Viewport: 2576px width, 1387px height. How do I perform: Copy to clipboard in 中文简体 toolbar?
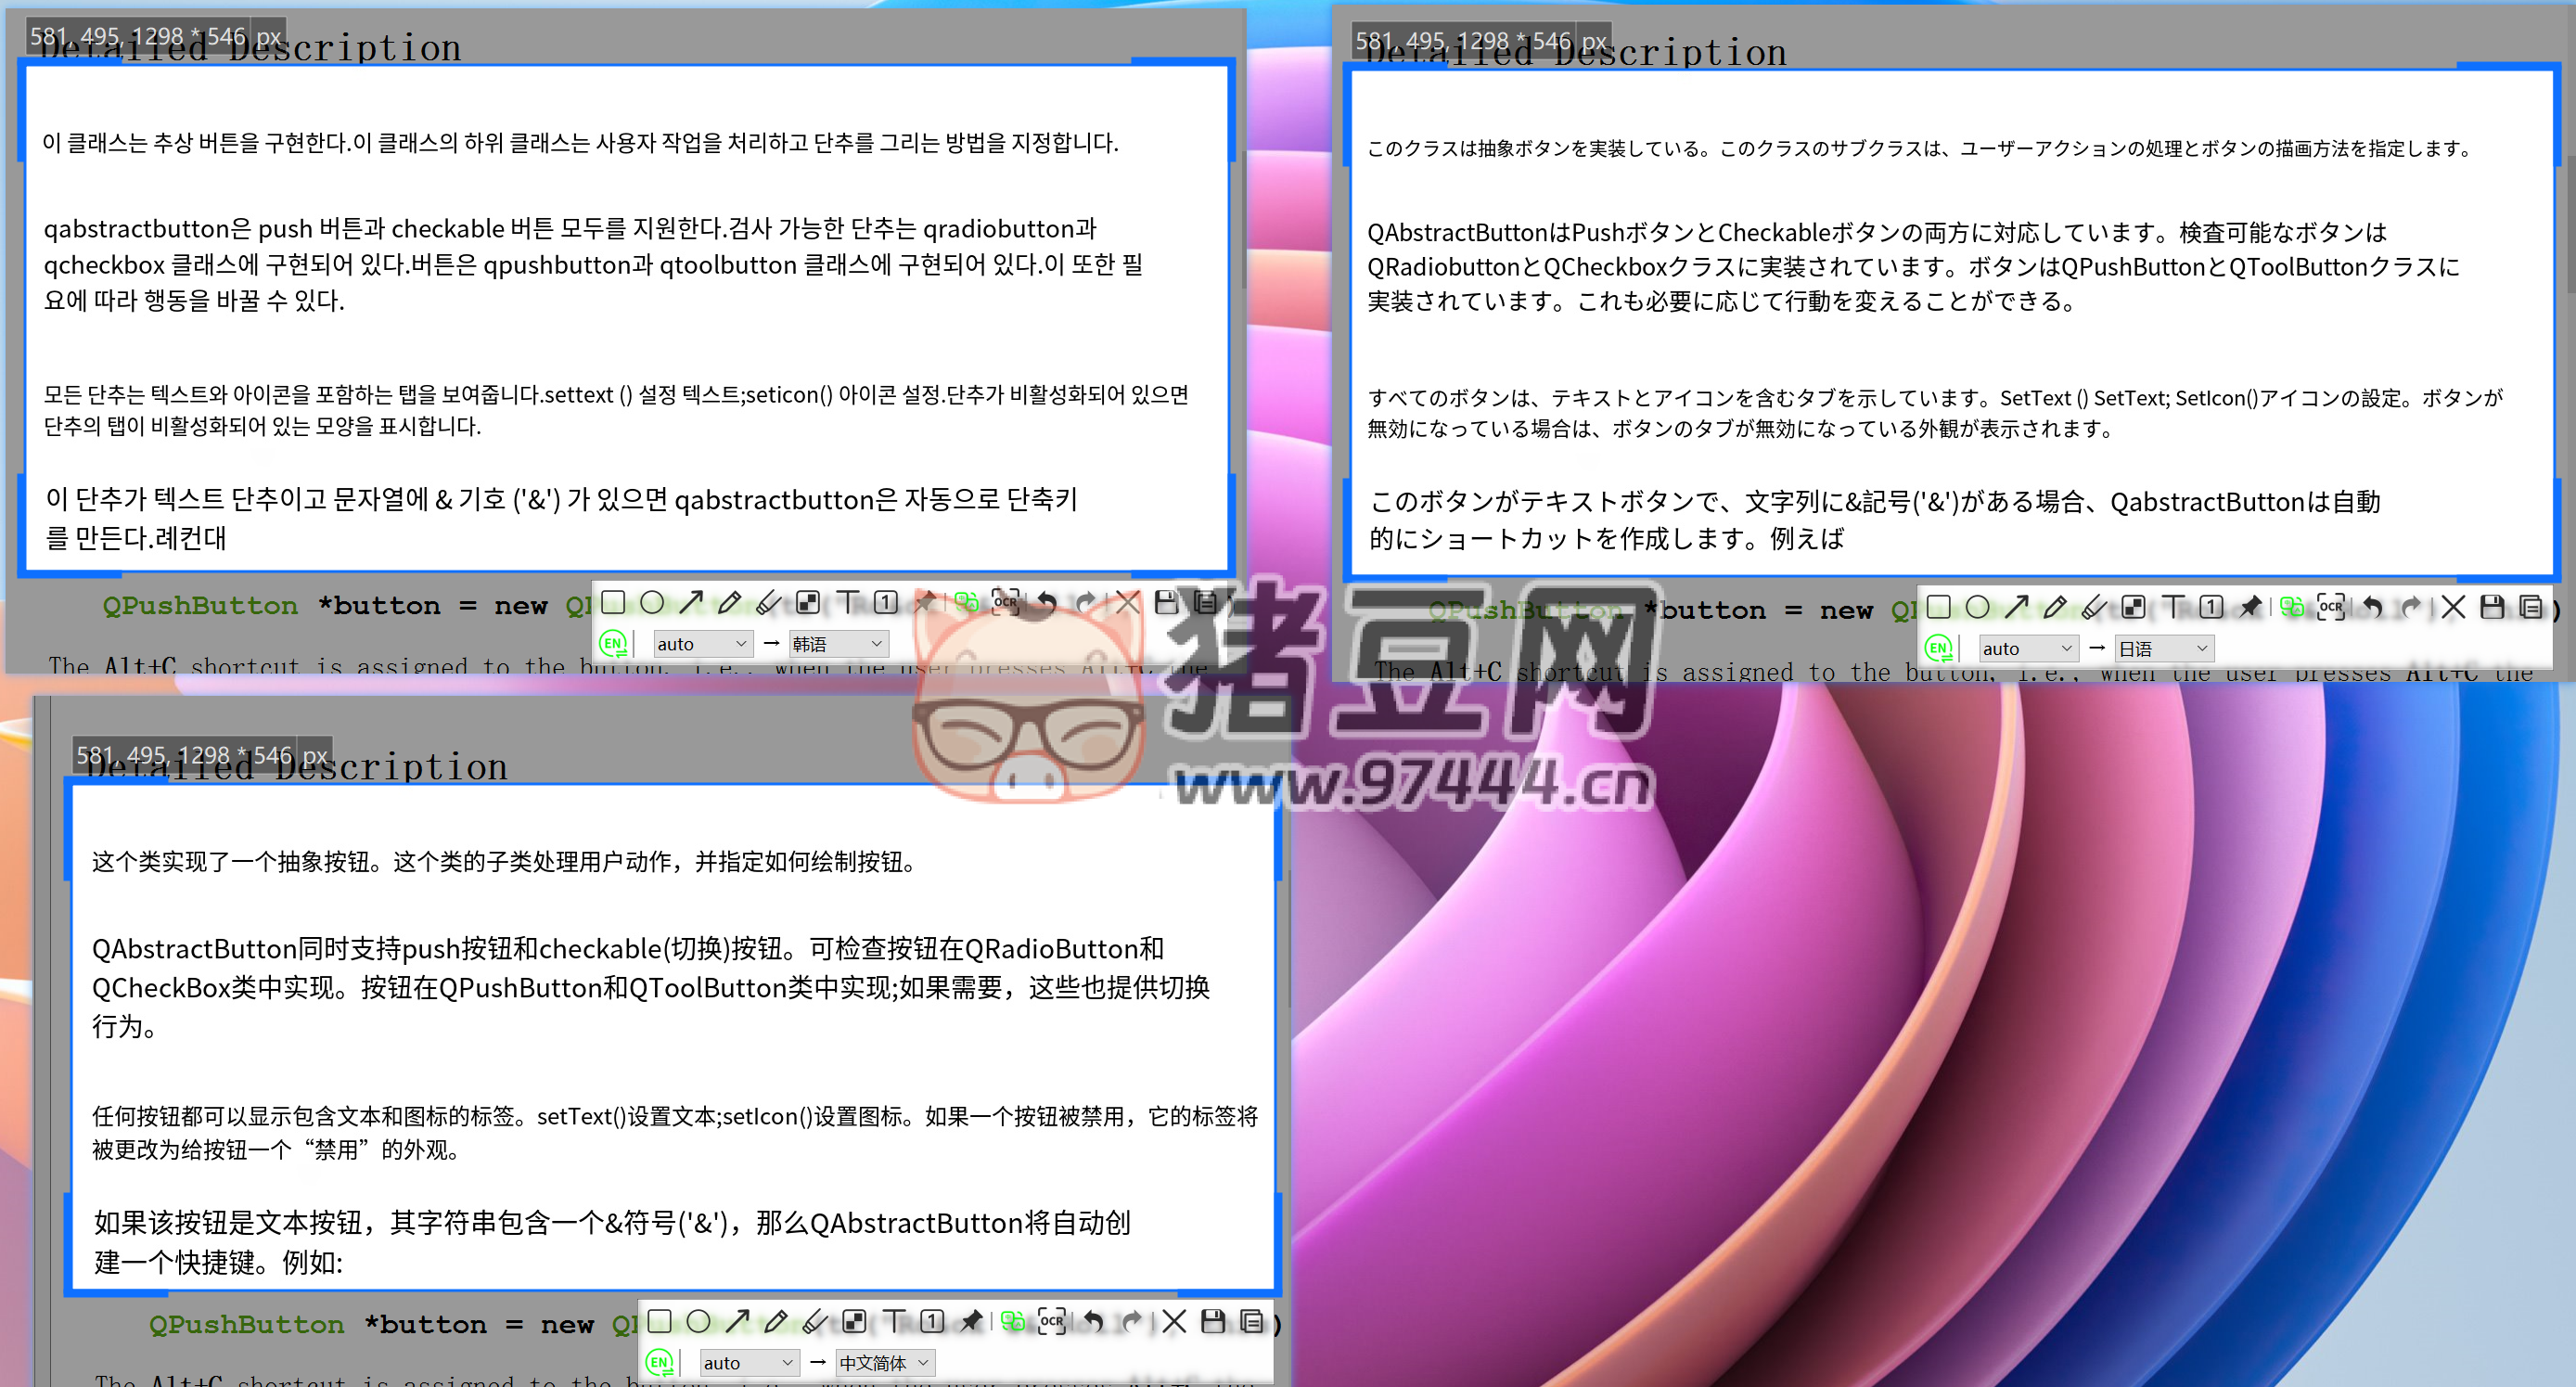click(x=1251, y=1322)
